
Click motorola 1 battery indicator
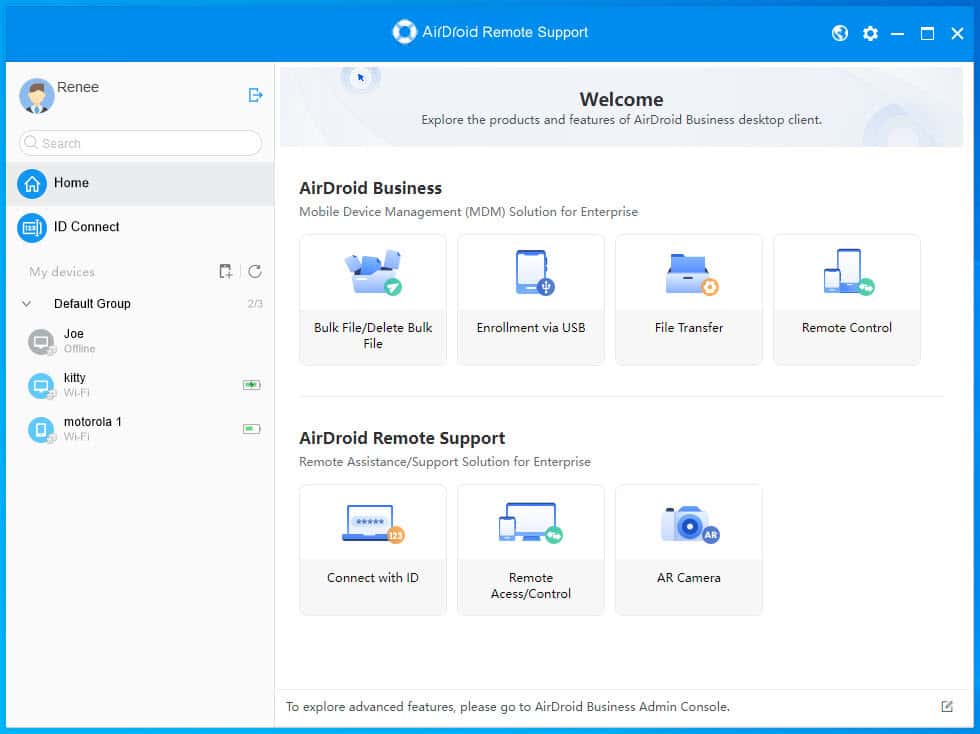(251, 429)
